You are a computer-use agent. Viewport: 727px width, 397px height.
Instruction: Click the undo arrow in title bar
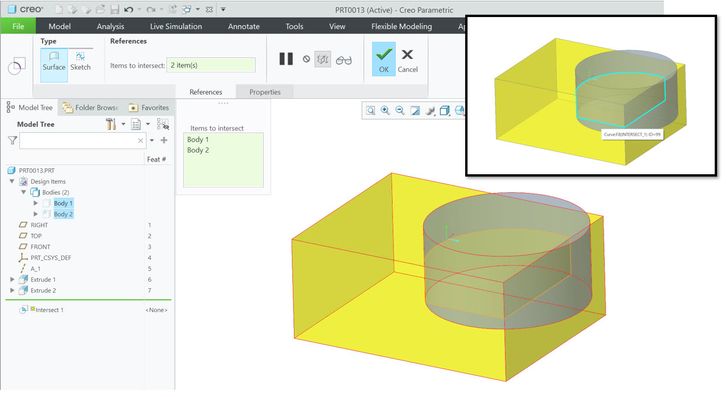129,9
